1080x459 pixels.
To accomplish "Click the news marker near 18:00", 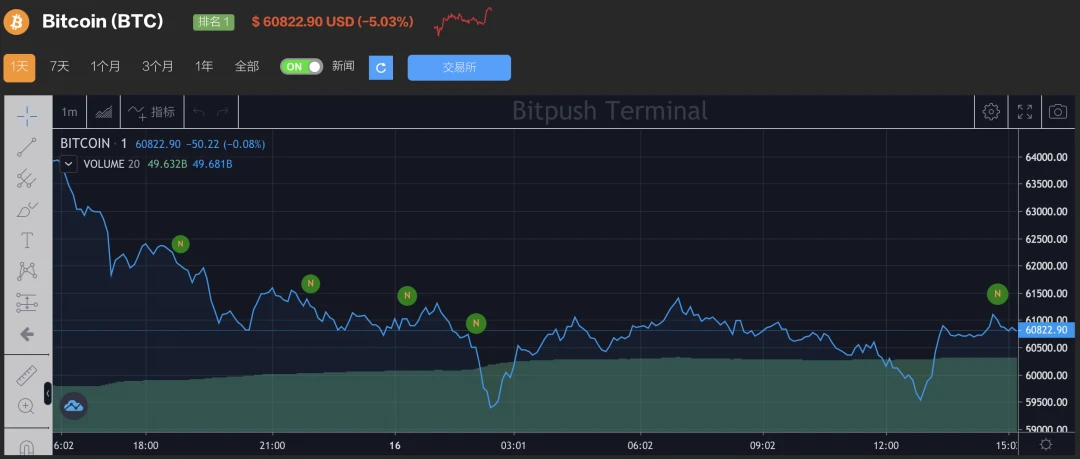I will (180, 244).
